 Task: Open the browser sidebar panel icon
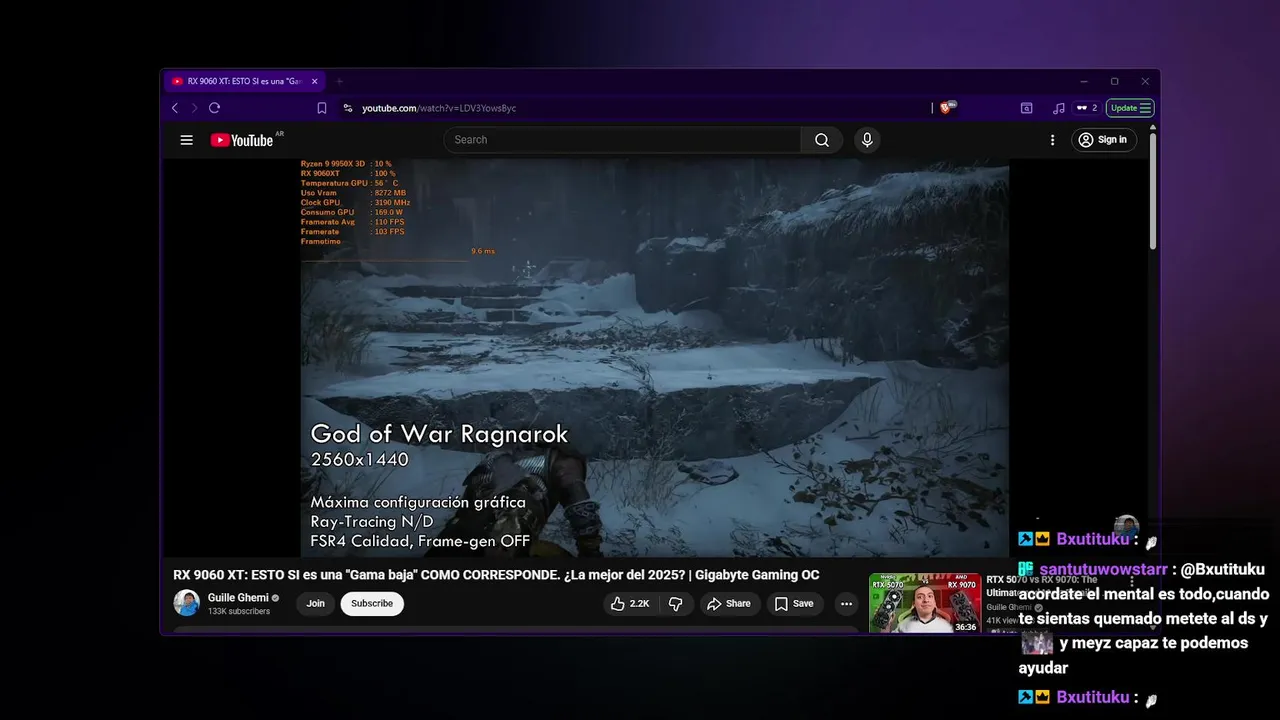pyautogui.click(x=1026, y=108)
